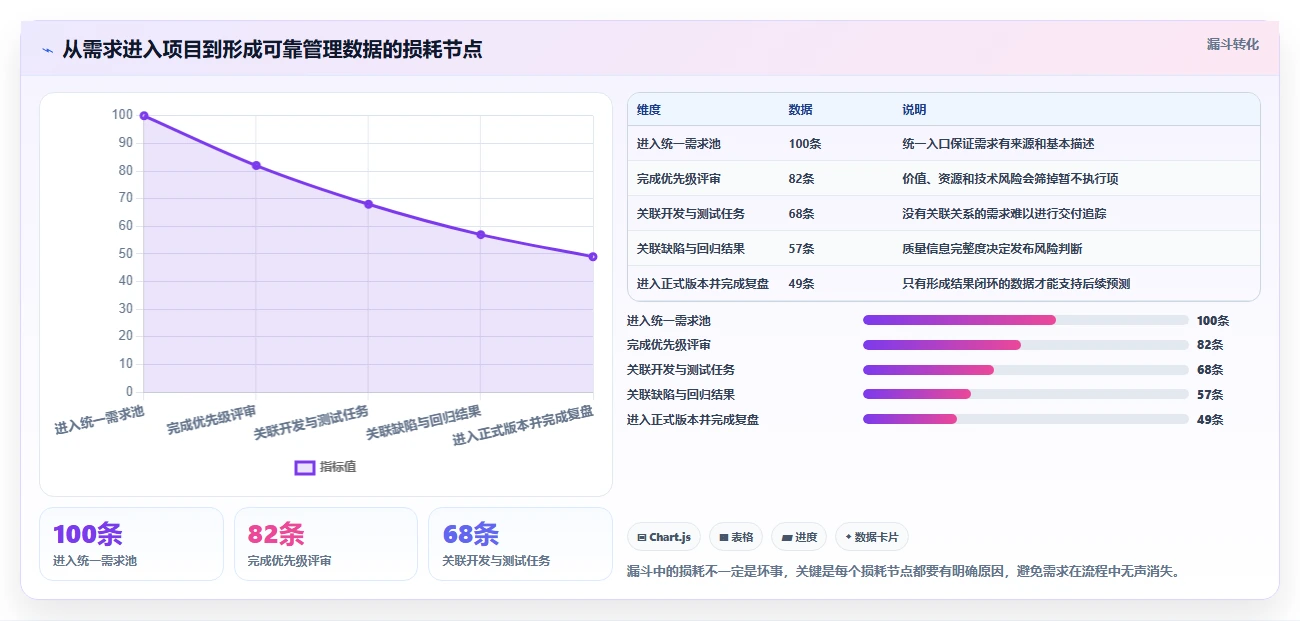The width and height of the screenshot is (1300, 621).
Task: Click the 进入统一需求池 progress bar
Action: (x=1025, y=320)
